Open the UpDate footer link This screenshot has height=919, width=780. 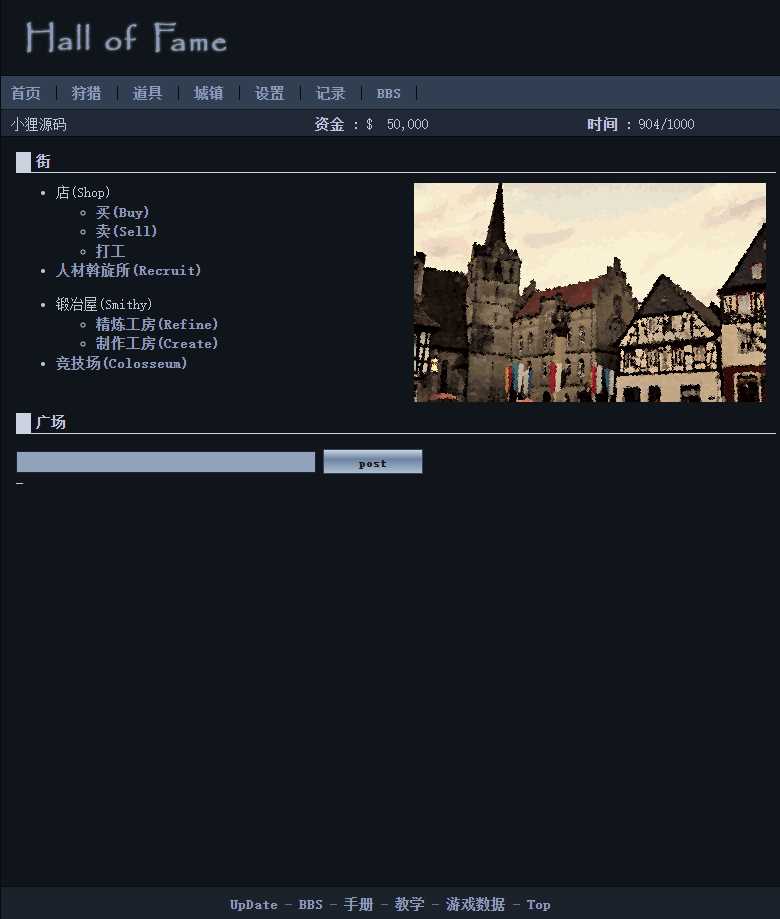(x=253, y=905)
